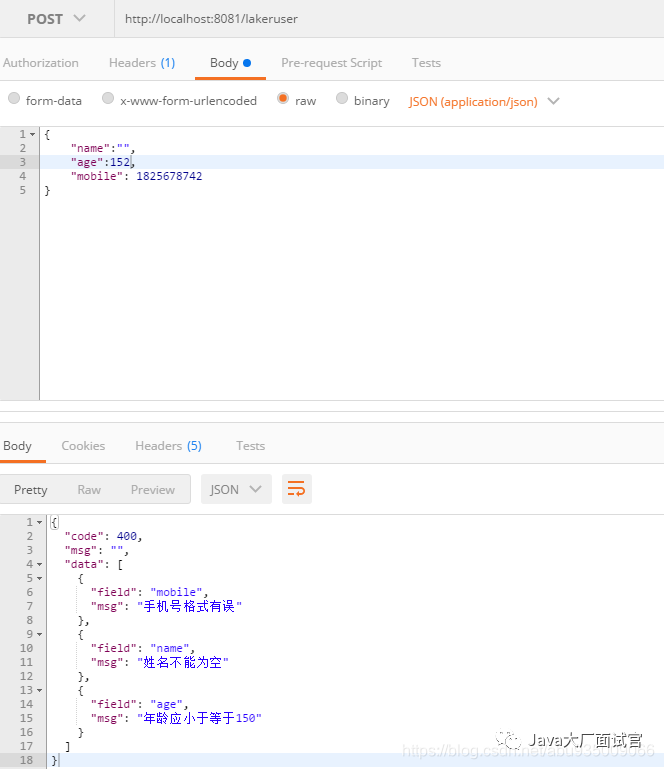Fold the mobile error object at line 5

pos(40,579)
